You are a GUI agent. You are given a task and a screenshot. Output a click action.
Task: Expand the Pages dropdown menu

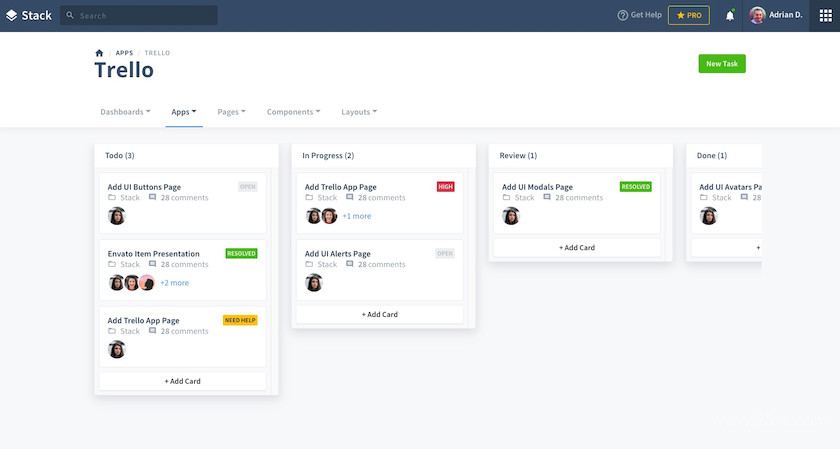tap(231, 112)
